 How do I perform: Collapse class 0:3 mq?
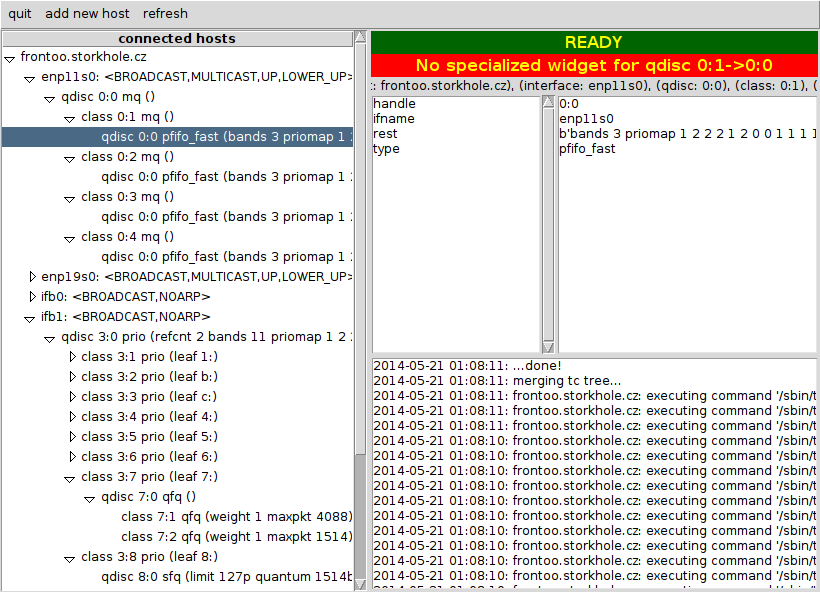69,199
